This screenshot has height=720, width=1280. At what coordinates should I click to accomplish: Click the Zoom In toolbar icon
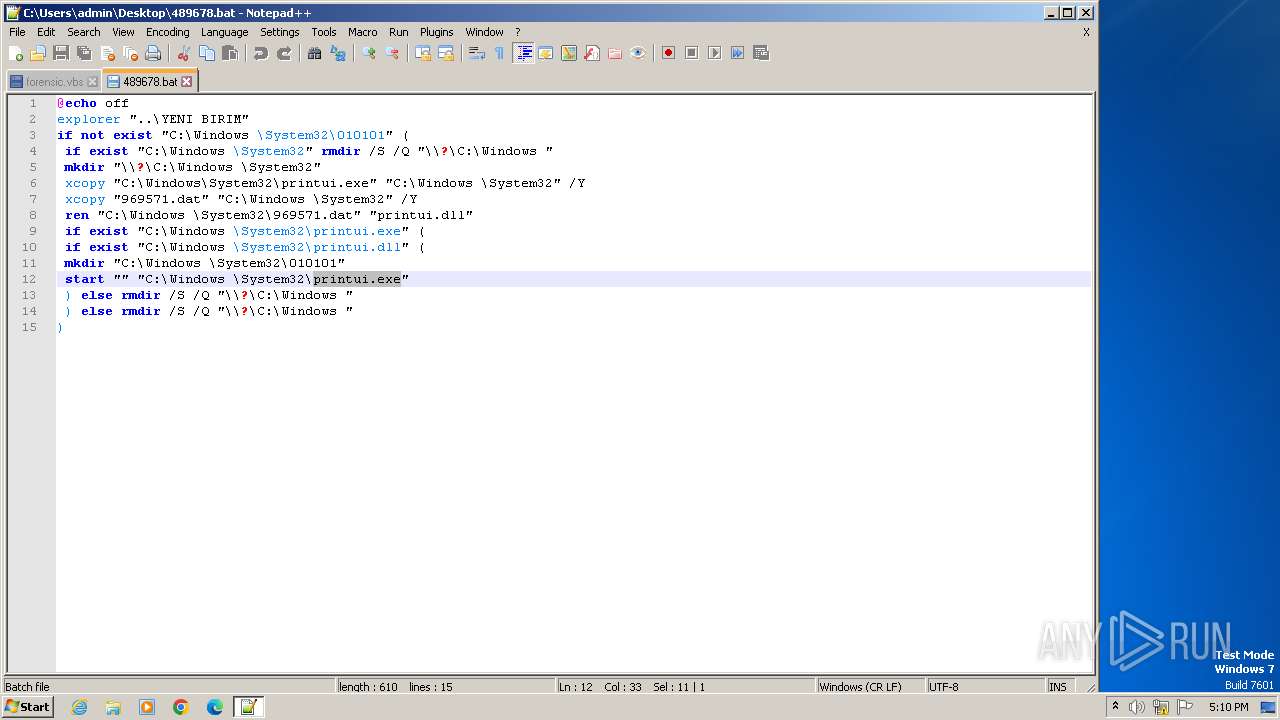pyautogui.click(x=369, y=53)
